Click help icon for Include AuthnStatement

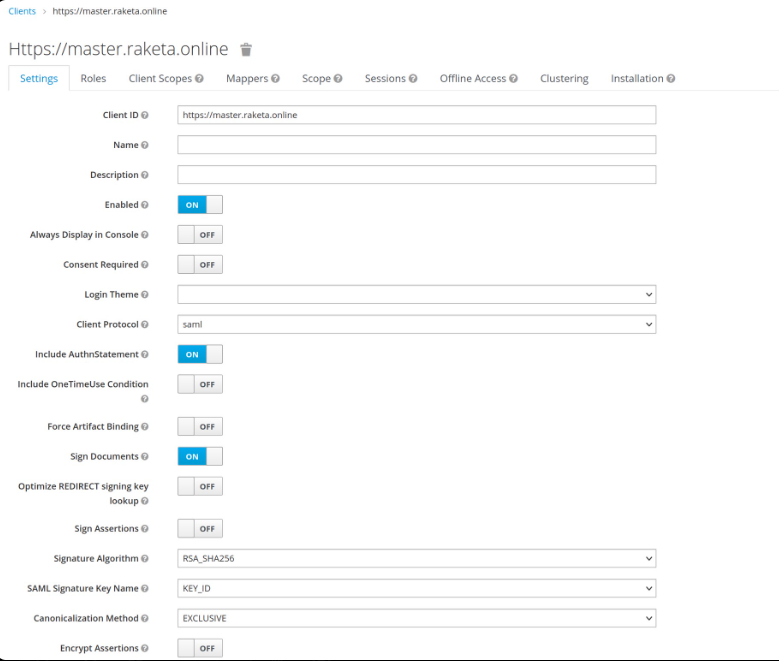coord(145,354)
